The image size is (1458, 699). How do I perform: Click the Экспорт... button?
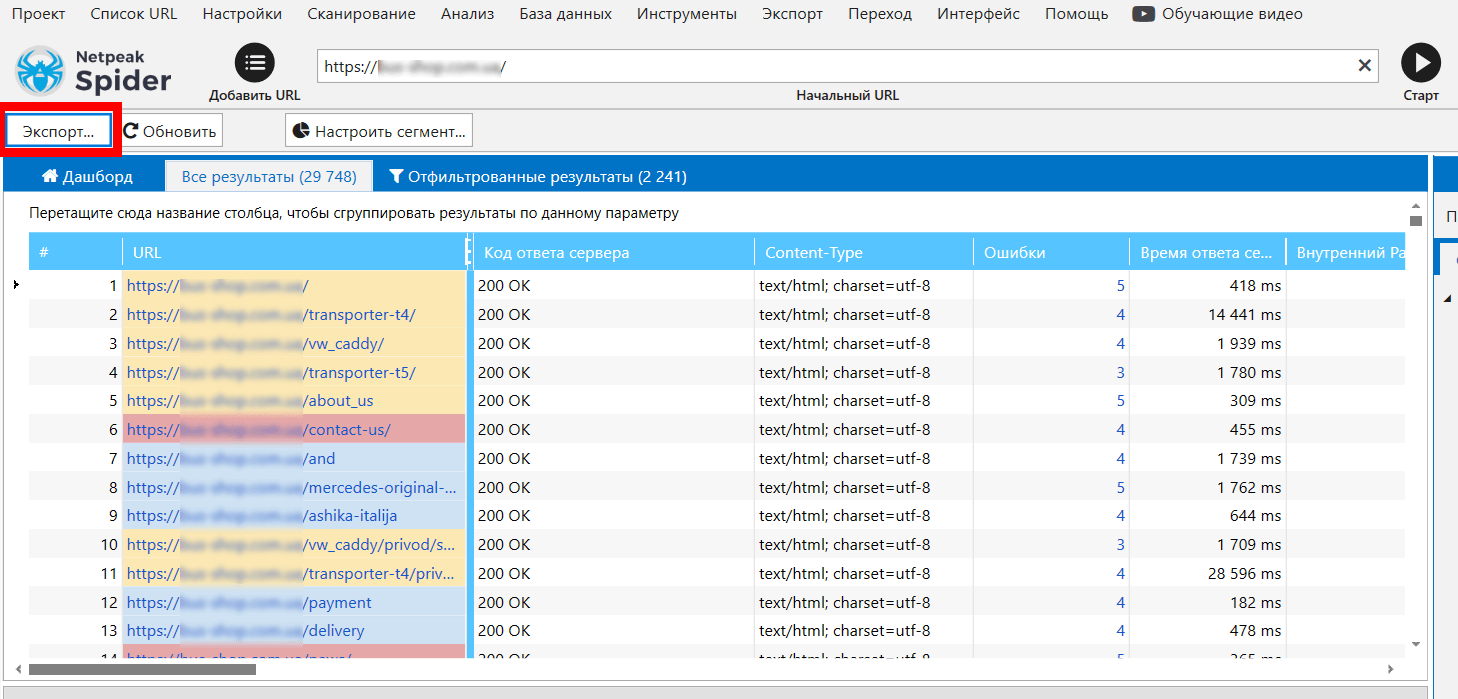click(x=59, y=131)
